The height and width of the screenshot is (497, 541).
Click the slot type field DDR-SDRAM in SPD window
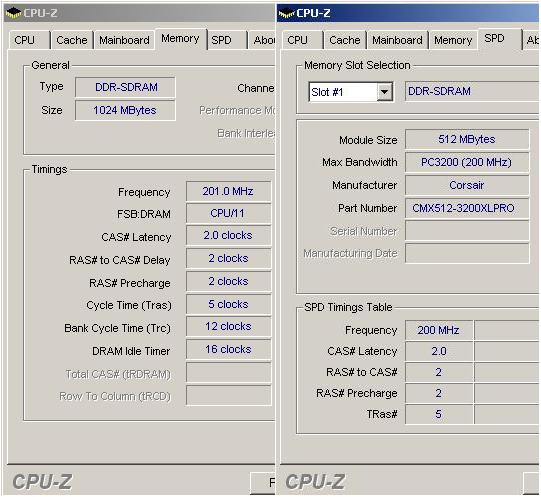coord(472,91)
